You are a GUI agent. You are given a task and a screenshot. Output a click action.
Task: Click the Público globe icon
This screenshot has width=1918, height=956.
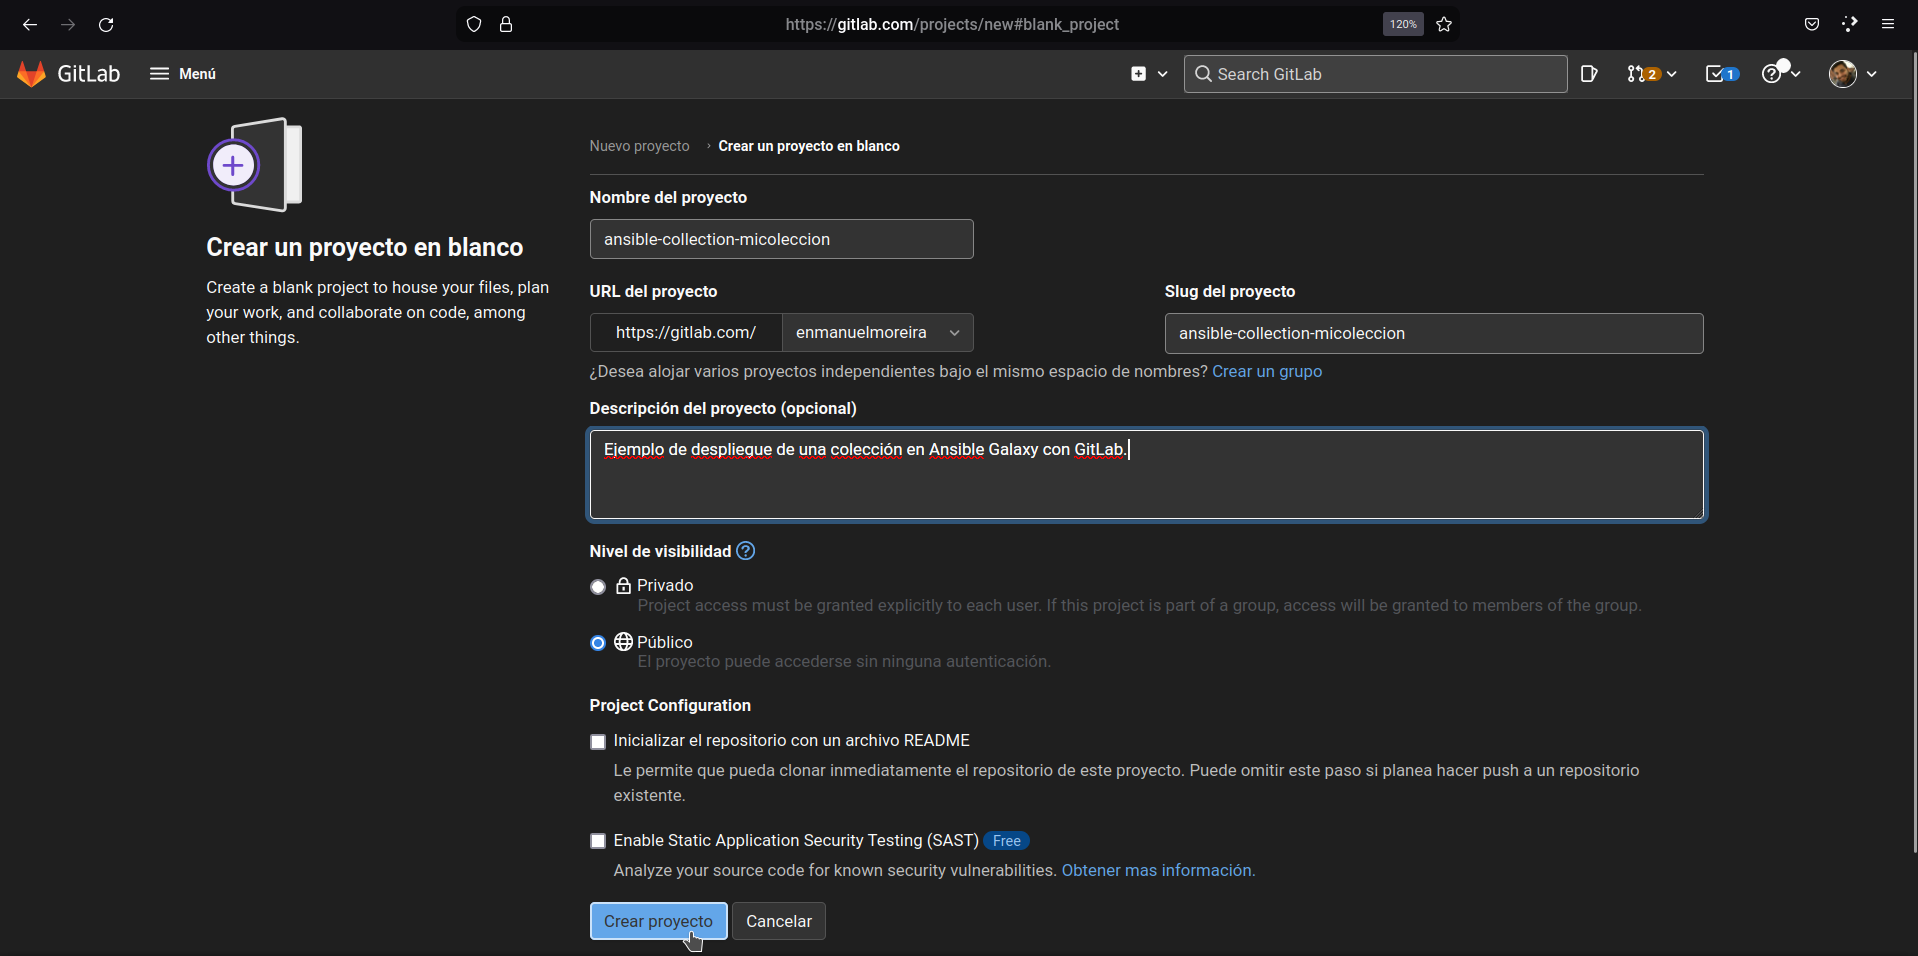pos(623,642)
